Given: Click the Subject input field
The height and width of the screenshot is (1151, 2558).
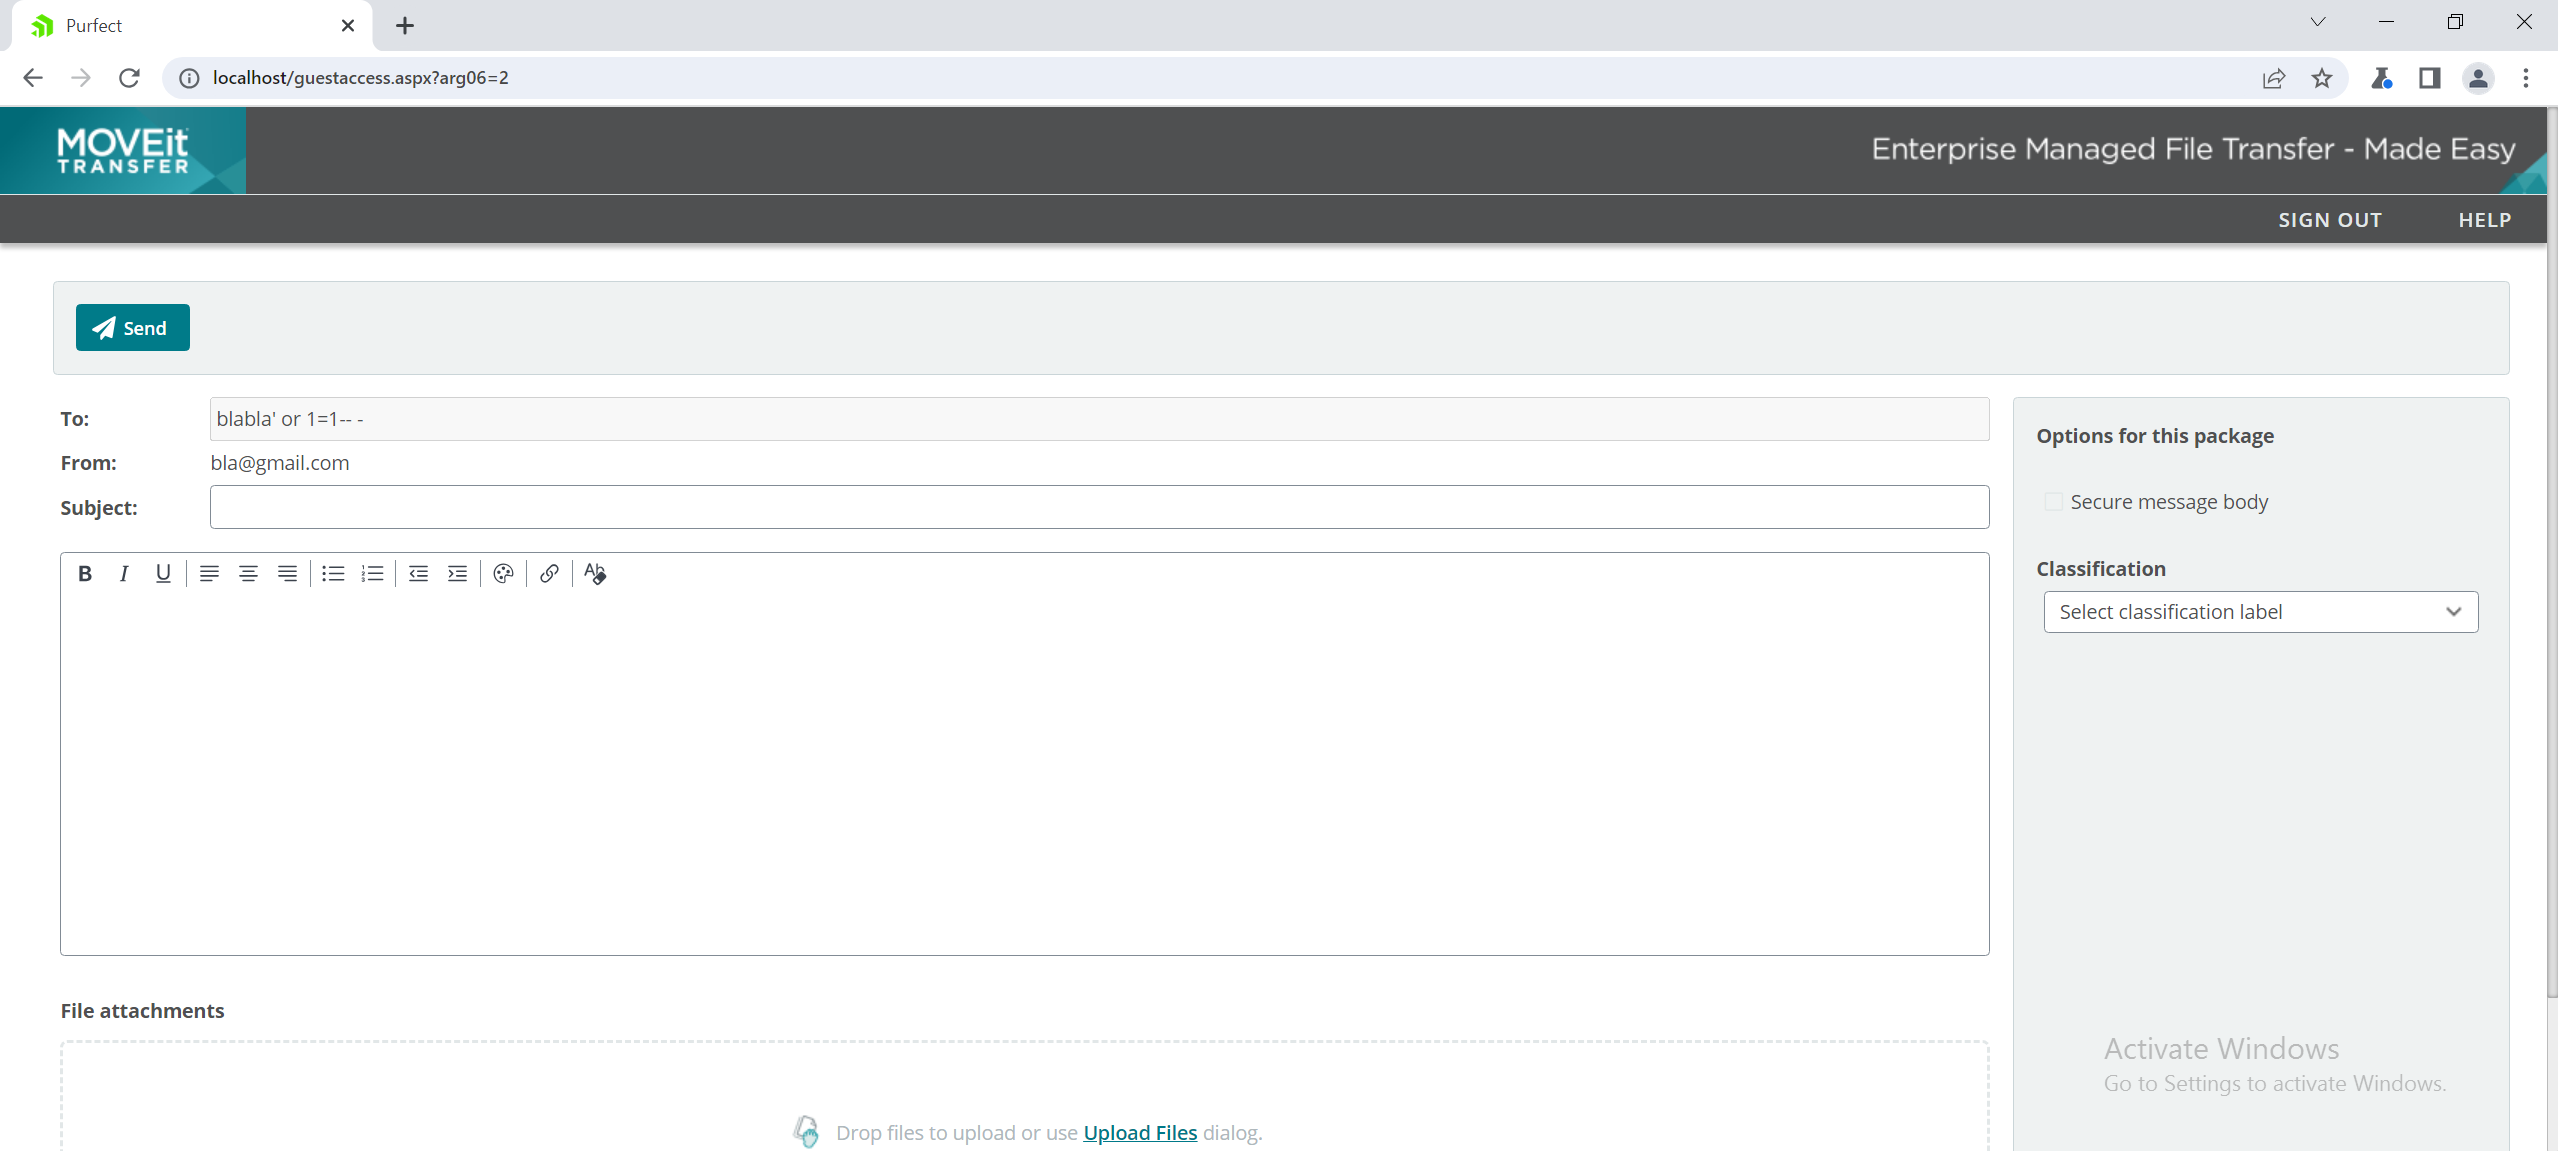Looking at the screenshot, I should (x=1098, y=507).
